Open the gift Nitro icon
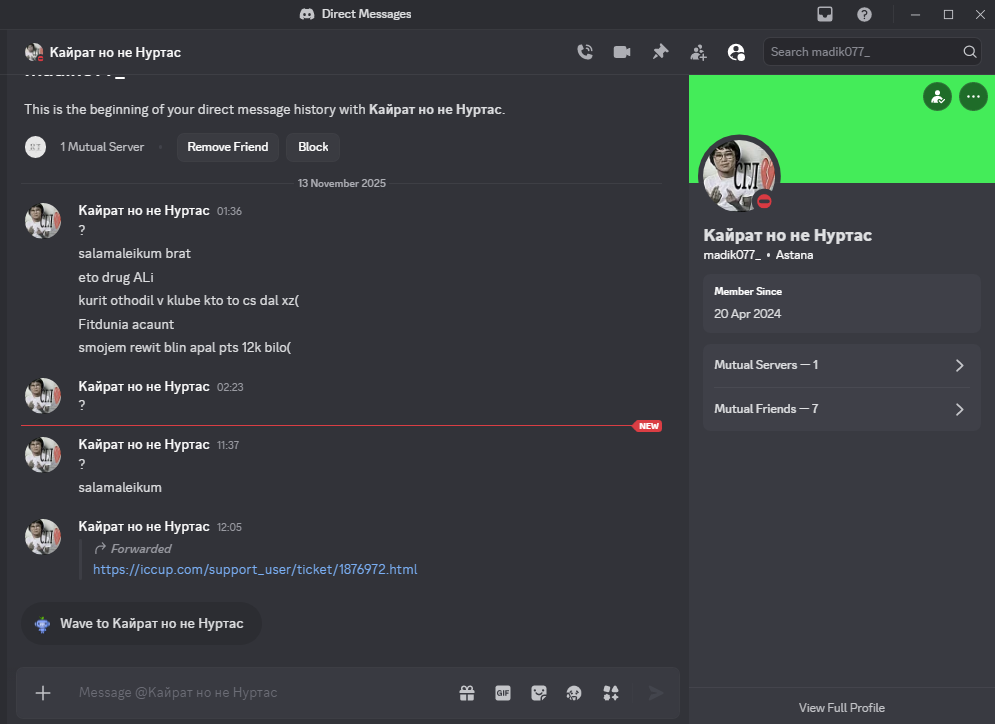This screenshot has height=724, width=995. (467, 693)
